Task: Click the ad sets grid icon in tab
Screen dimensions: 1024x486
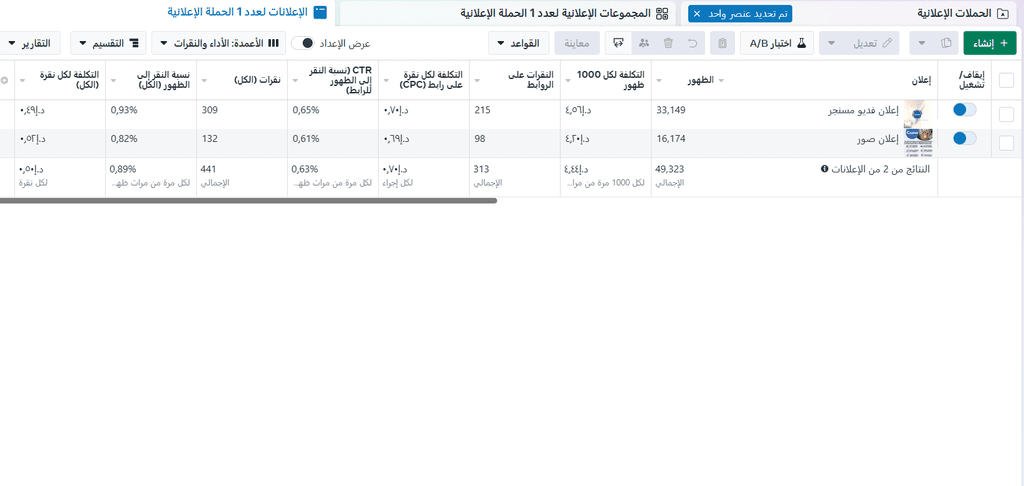Action: click(663, 13)
